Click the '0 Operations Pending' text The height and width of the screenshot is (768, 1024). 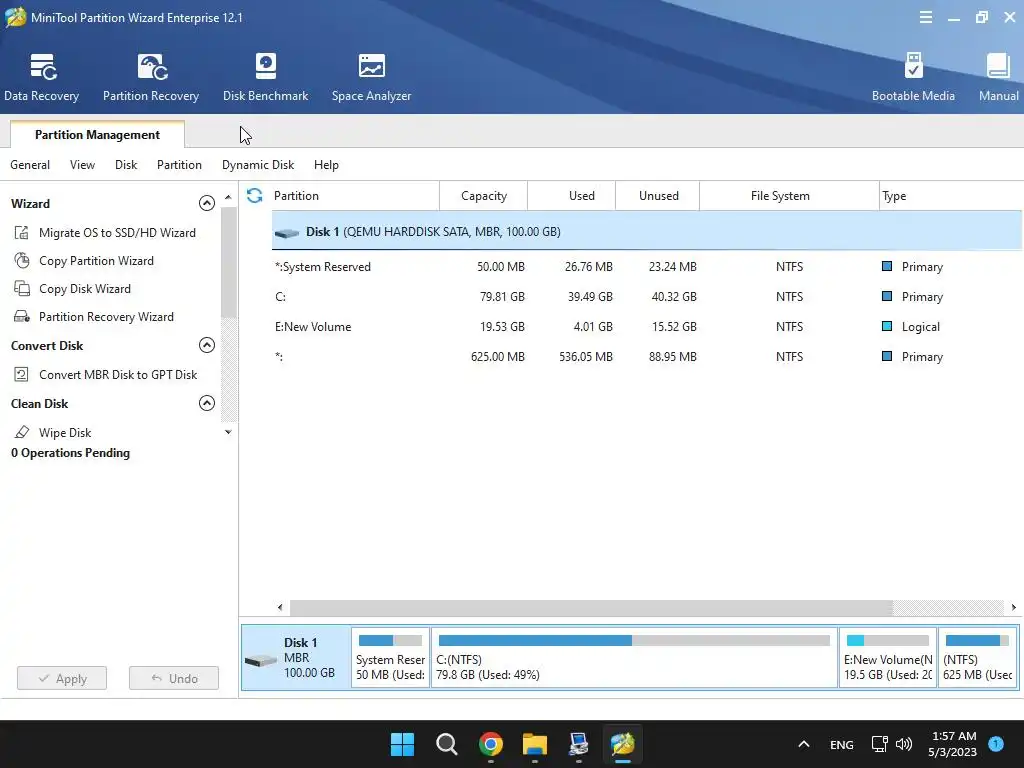click(x=71, y=453)
